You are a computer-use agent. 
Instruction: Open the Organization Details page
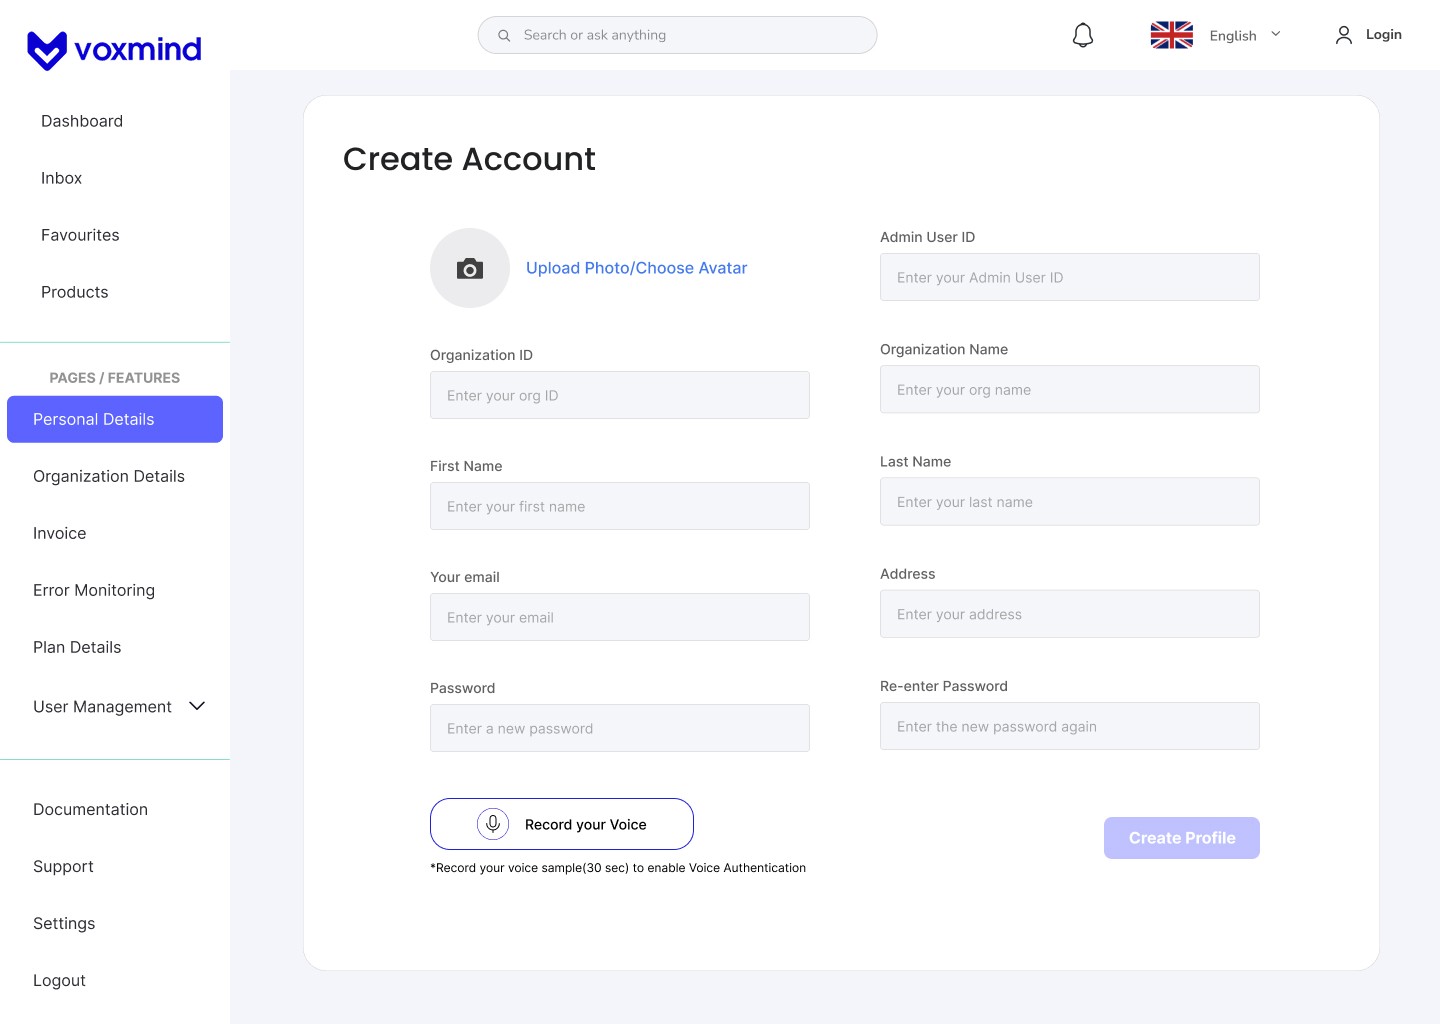[x=109, y=476]
